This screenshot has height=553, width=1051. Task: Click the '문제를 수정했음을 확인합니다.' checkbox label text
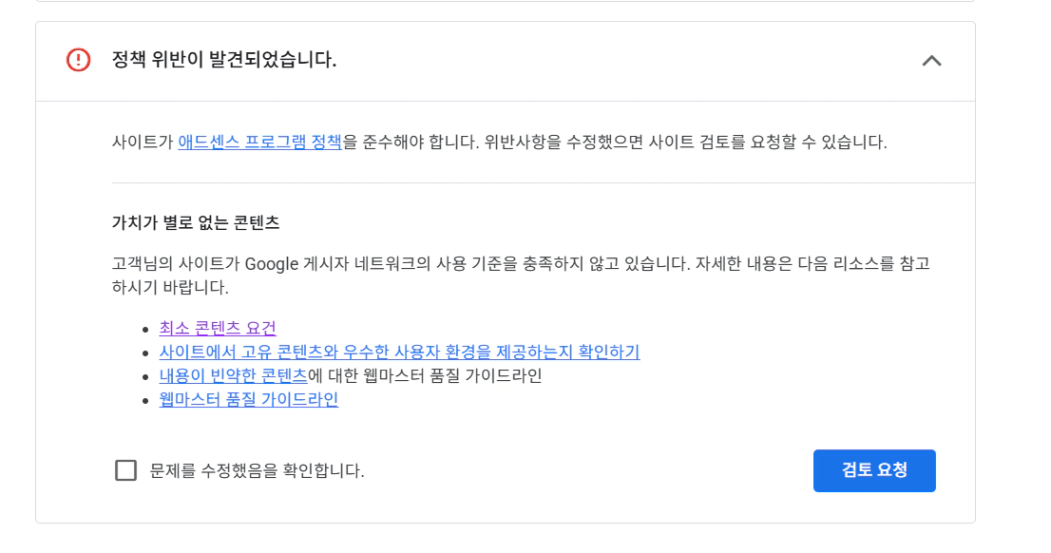257,470
